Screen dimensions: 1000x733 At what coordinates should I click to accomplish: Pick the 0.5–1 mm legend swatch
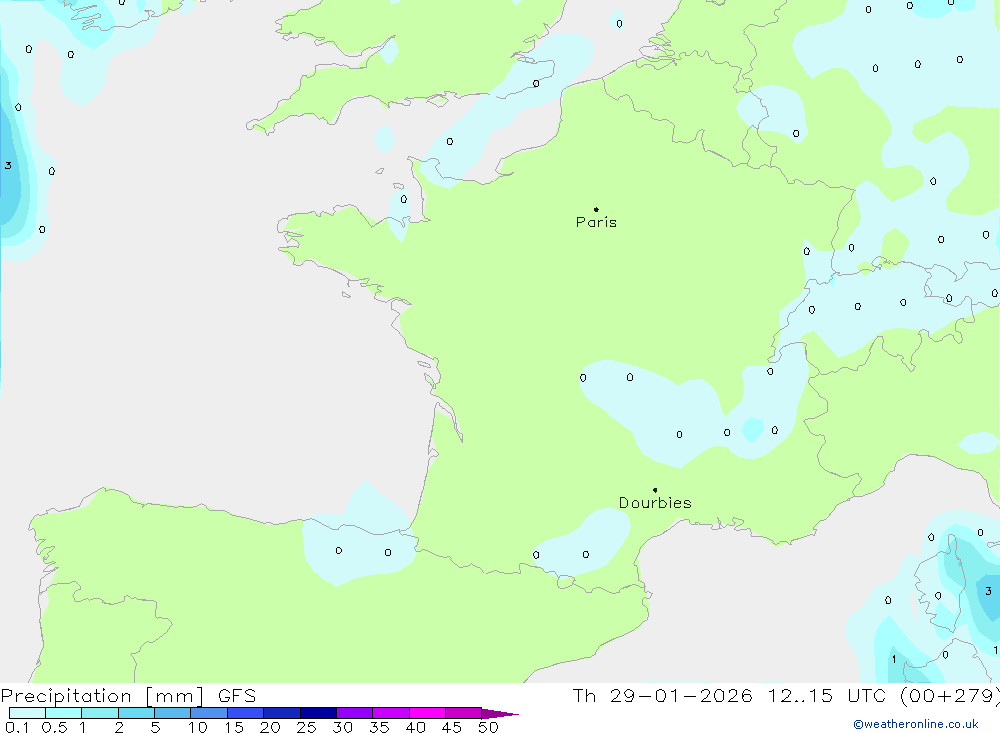(64, 713)
